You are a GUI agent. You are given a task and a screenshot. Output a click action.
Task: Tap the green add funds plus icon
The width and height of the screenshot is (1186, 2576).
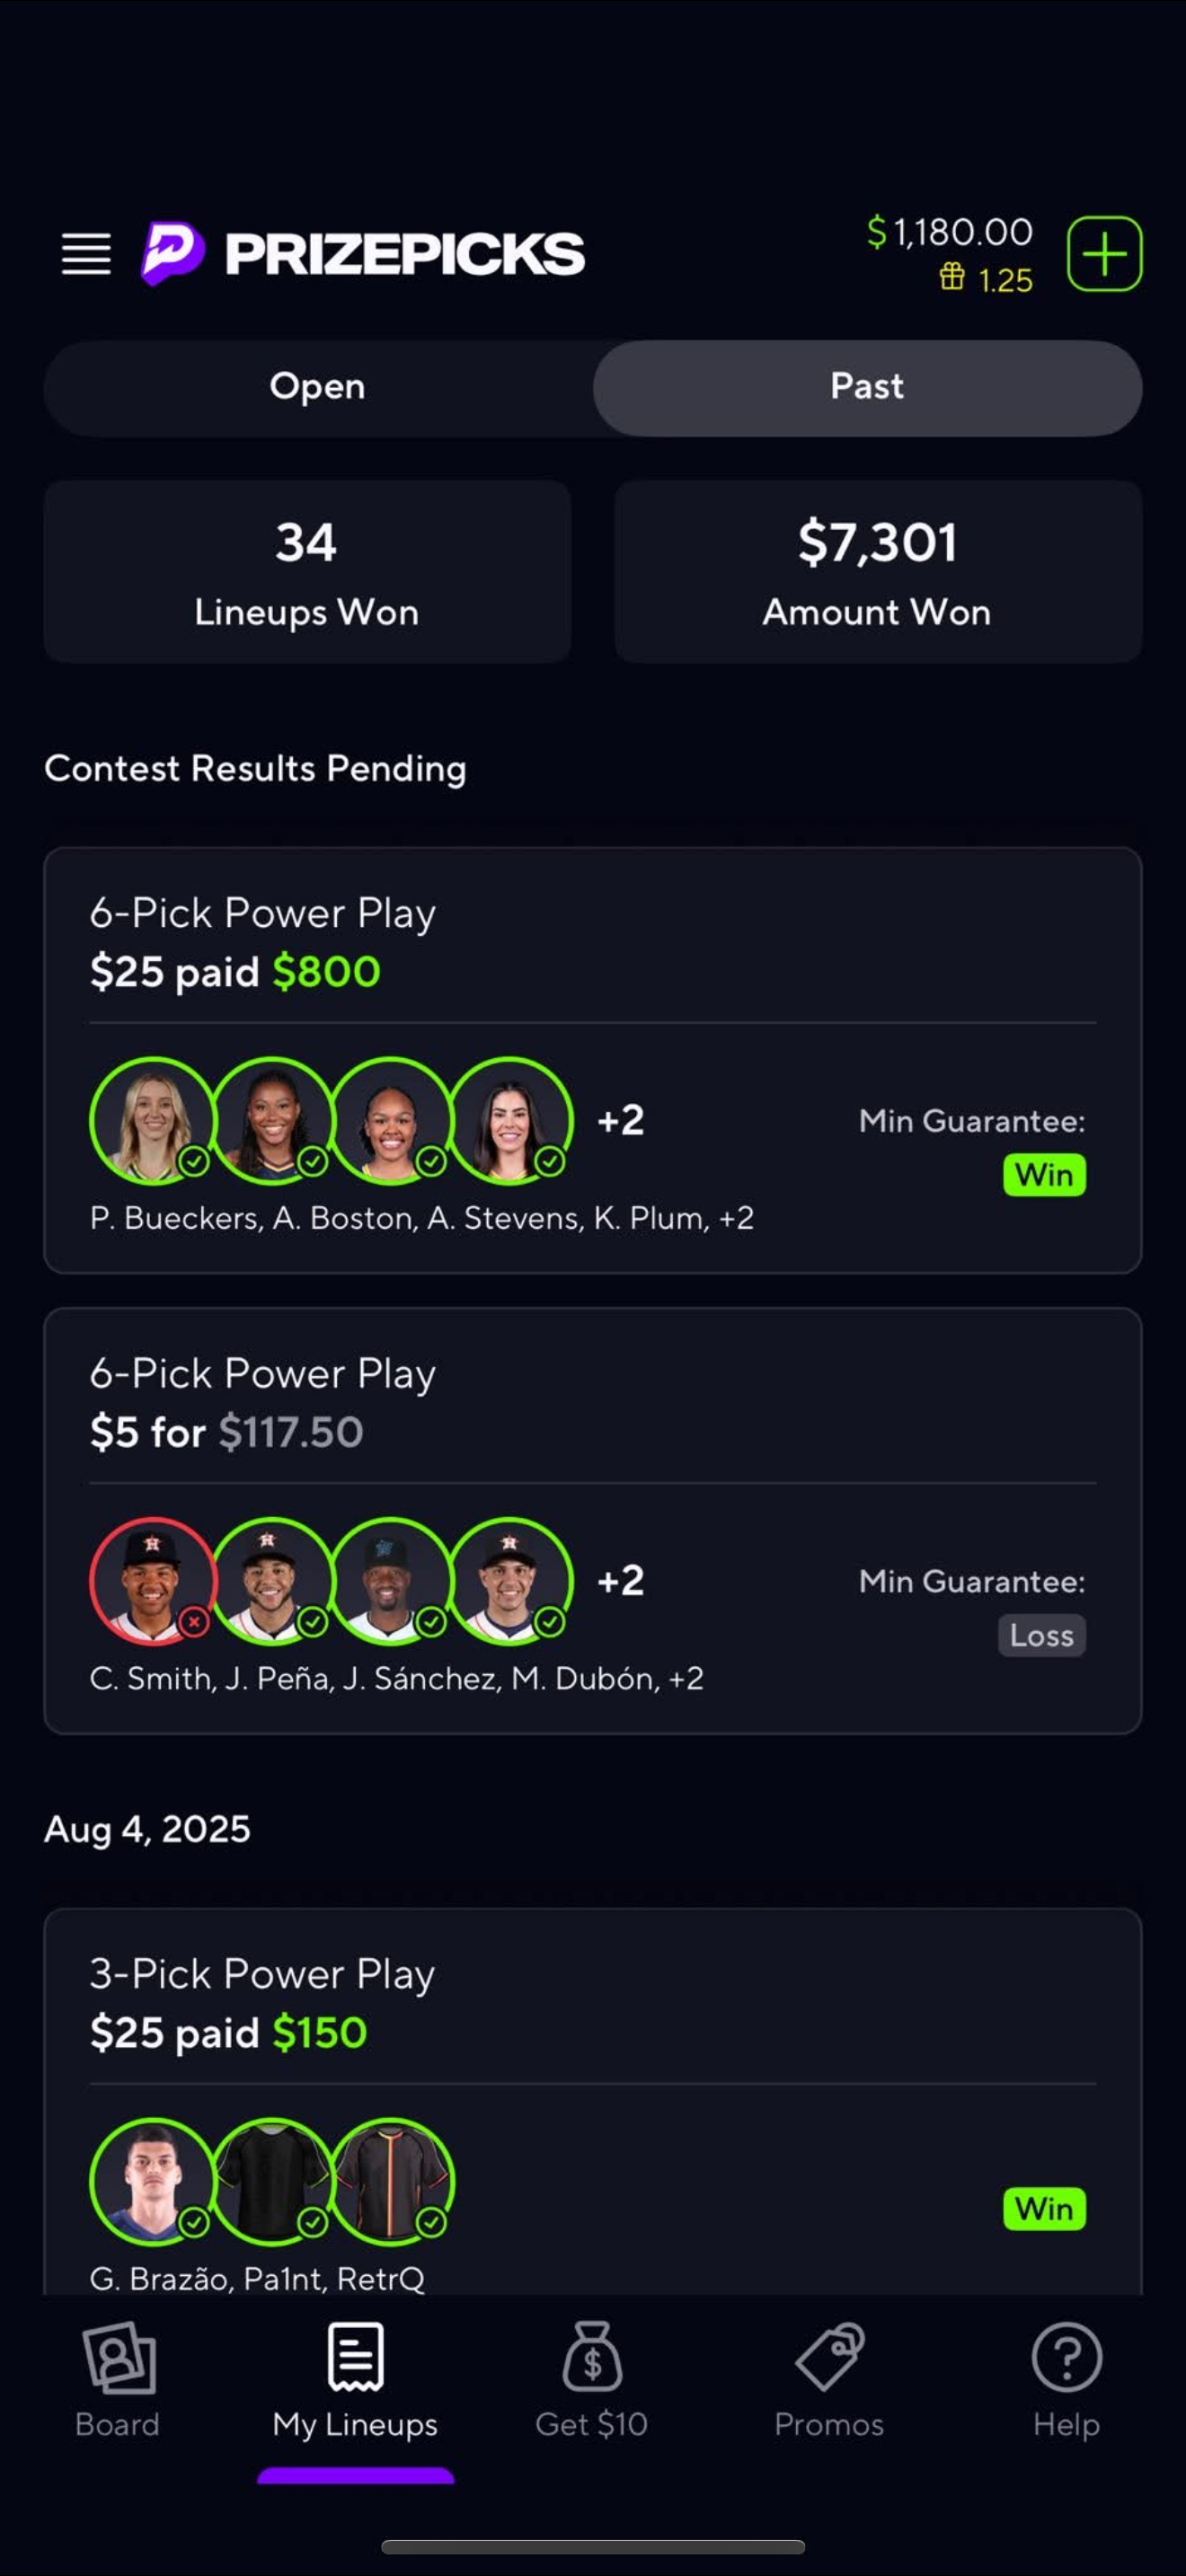point(1104,253)
